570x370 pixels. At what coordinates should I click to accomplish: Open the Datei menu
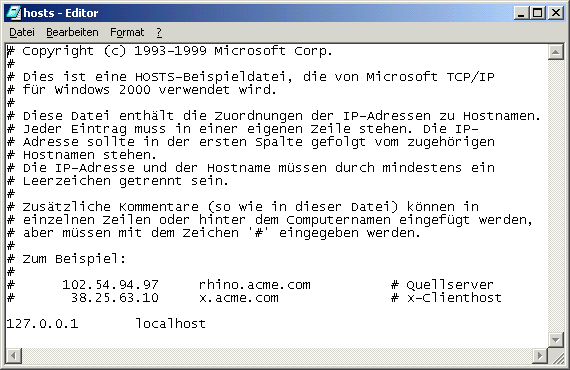point(22,33)
